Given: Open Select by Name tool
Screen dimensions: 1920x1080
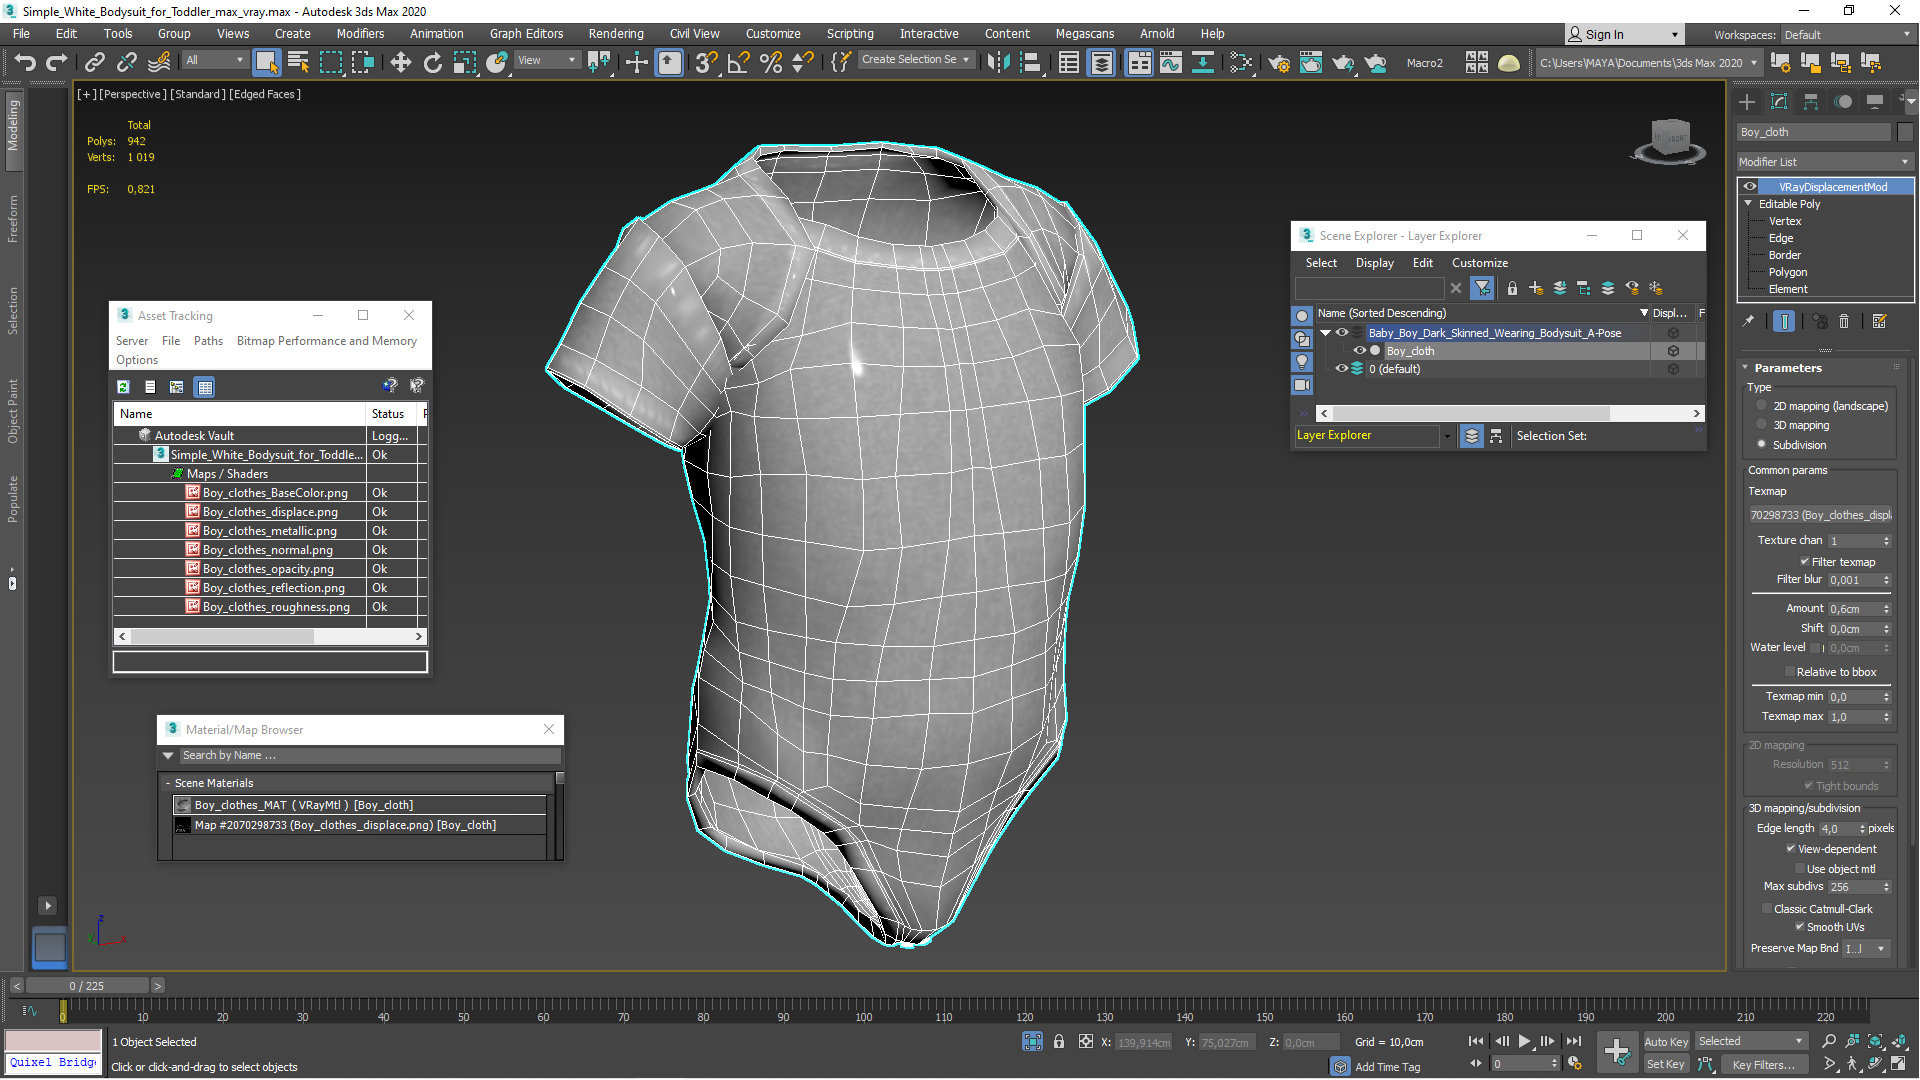Looking at the screenshot, I should click(298, 62).
